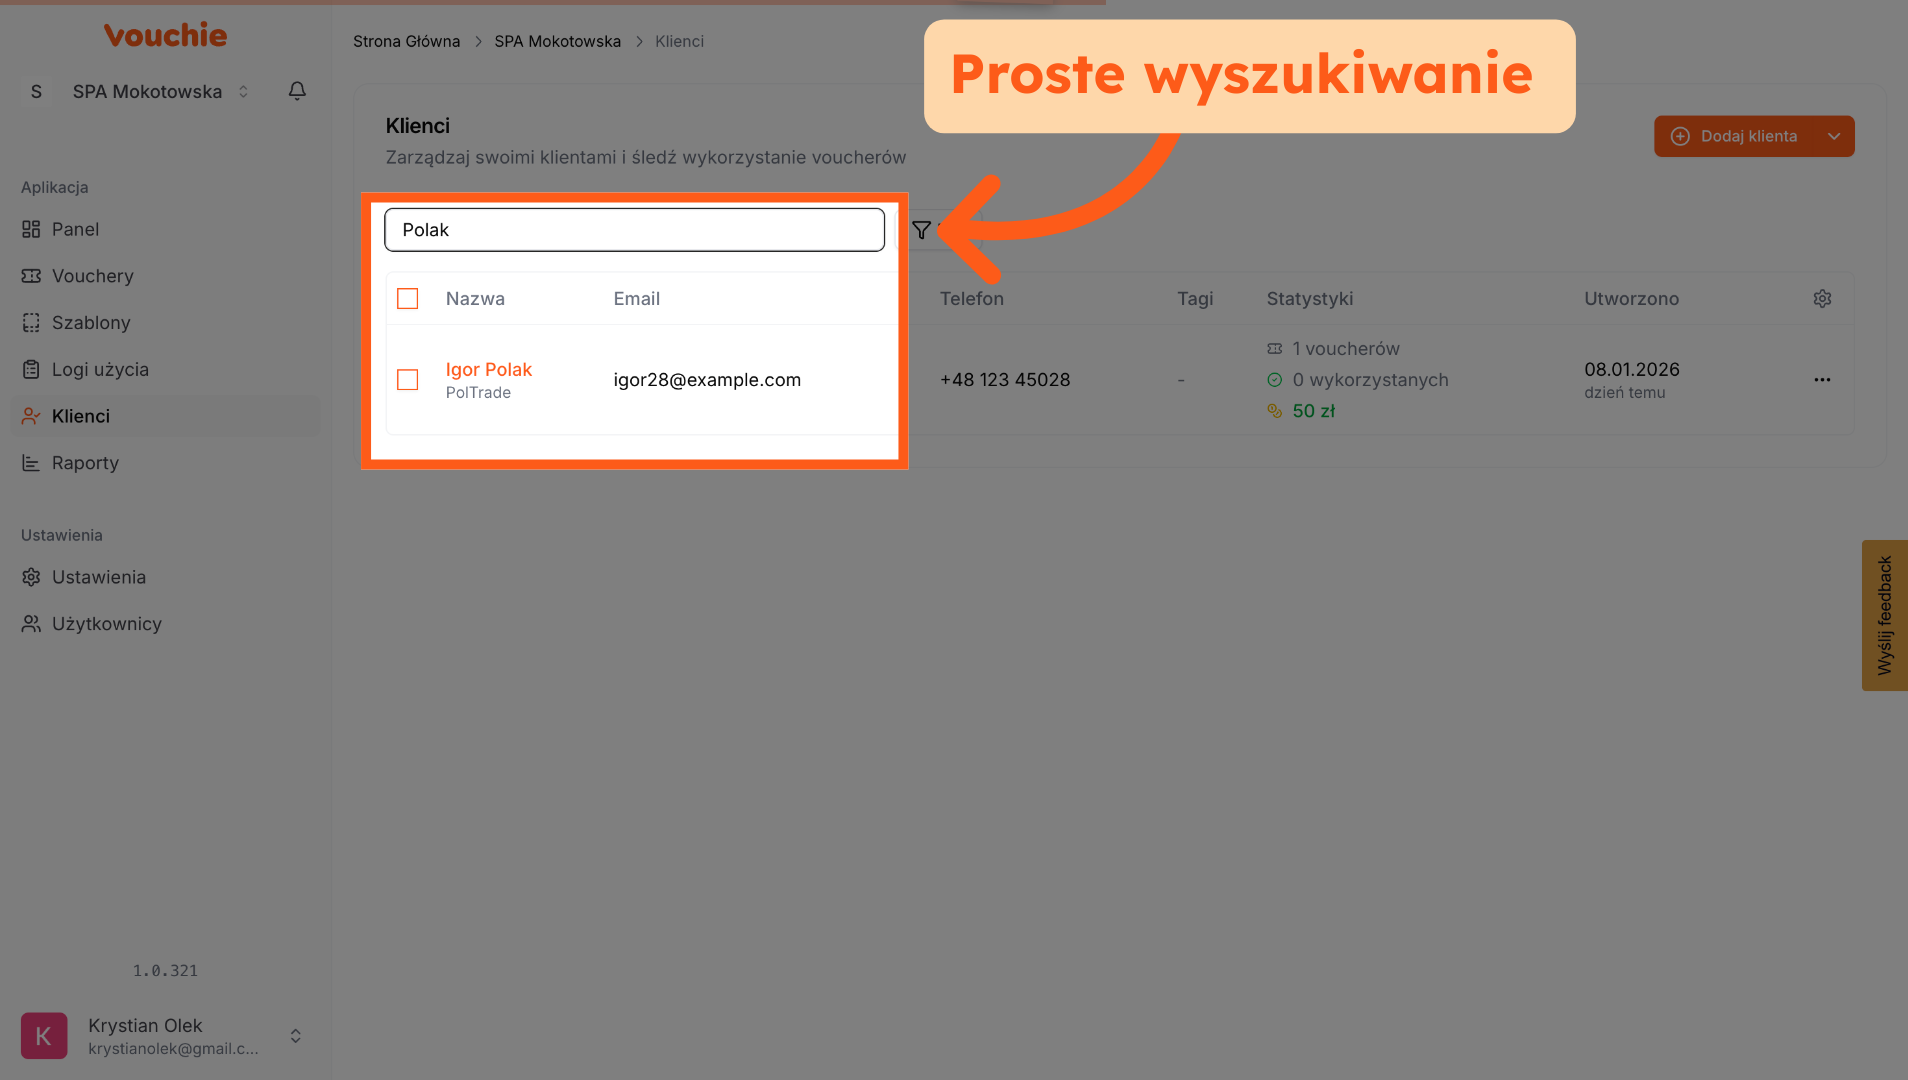Click Krystian Olek's avatar
The height and width of the screenshot is (1080, 1908).
click(44, 1036)
